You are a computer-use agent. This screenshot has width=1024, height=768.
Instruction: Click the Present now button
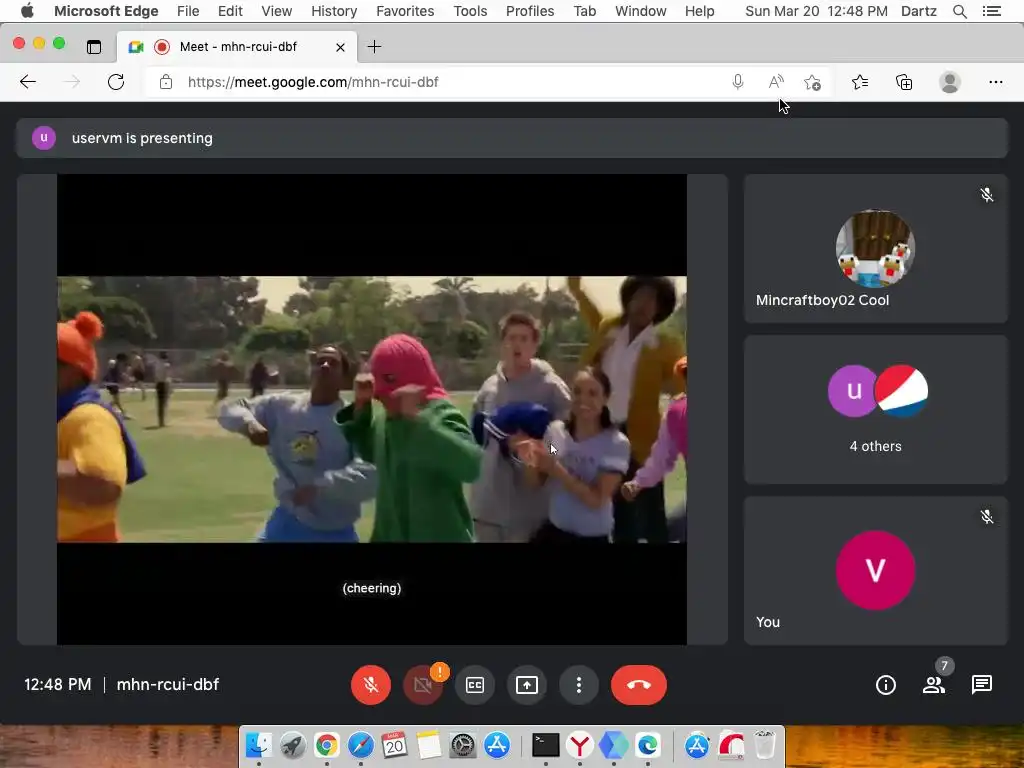pyautogui.click(x=526, y=684)
